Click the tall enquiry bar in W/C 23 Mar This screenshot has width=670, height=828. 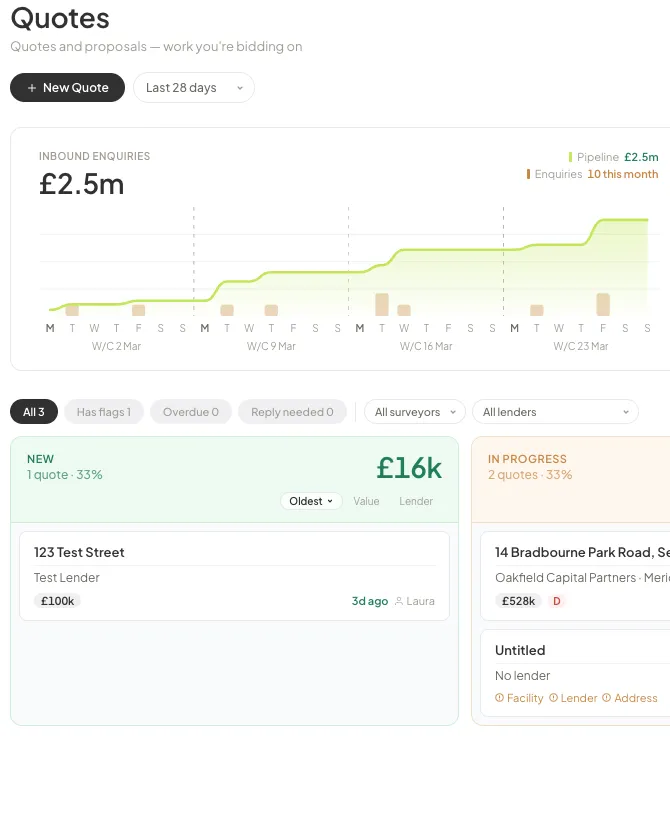coord(603,304)
